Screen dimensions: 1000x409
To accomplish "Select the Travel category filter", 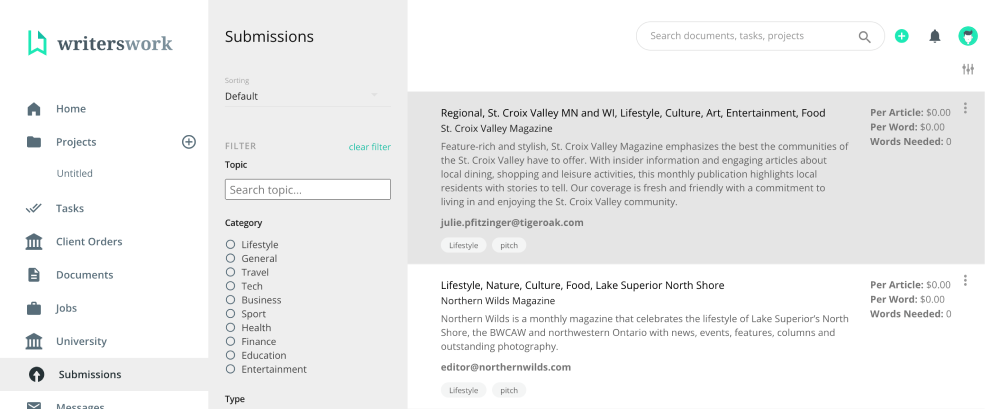I will (231, 272).
